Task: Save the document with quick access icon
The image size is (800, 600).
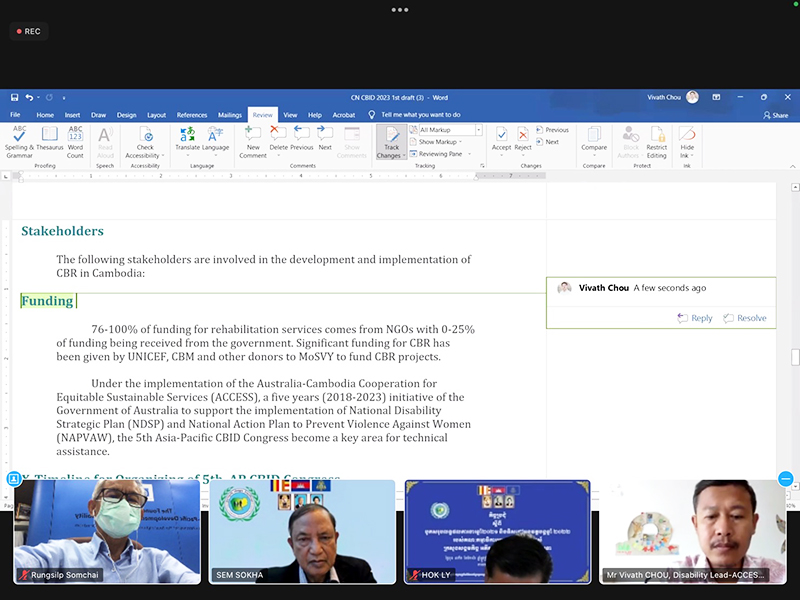Action: (14, 97)
